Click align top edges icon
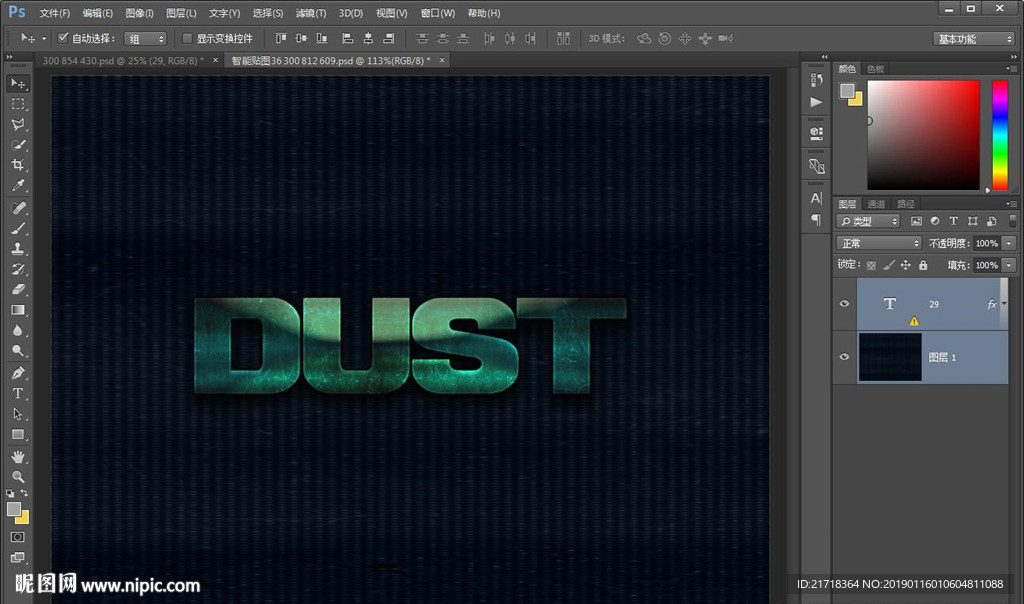This screenshot has height=604, width=1024. (x=281, y=39)
